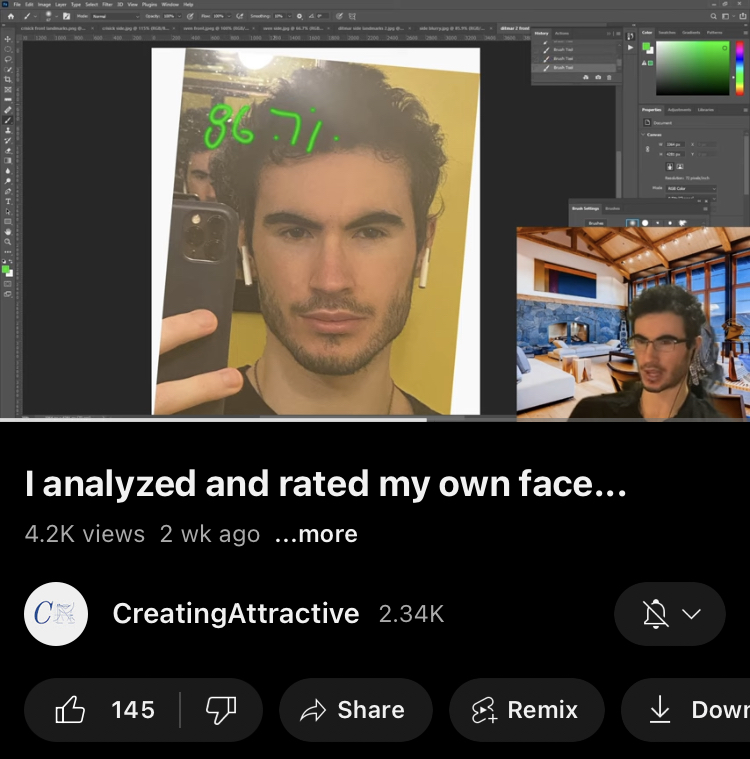Create new snapshot camera icon in History
This screenshot has height=759, width=750.
pos(598,77)
